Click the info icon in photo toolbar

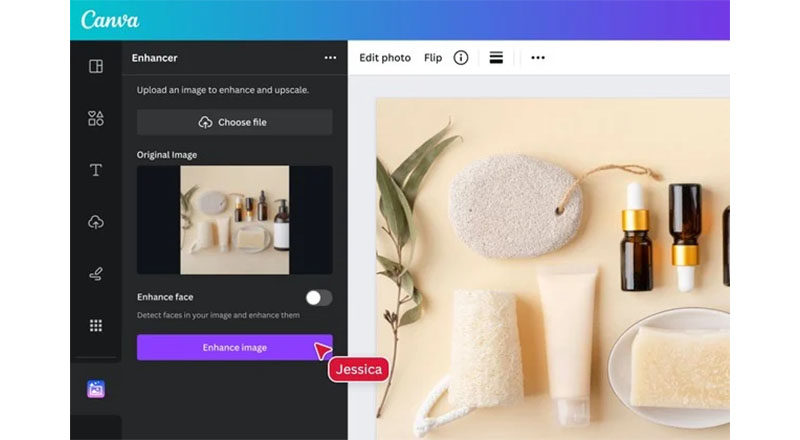coord(461,58)
